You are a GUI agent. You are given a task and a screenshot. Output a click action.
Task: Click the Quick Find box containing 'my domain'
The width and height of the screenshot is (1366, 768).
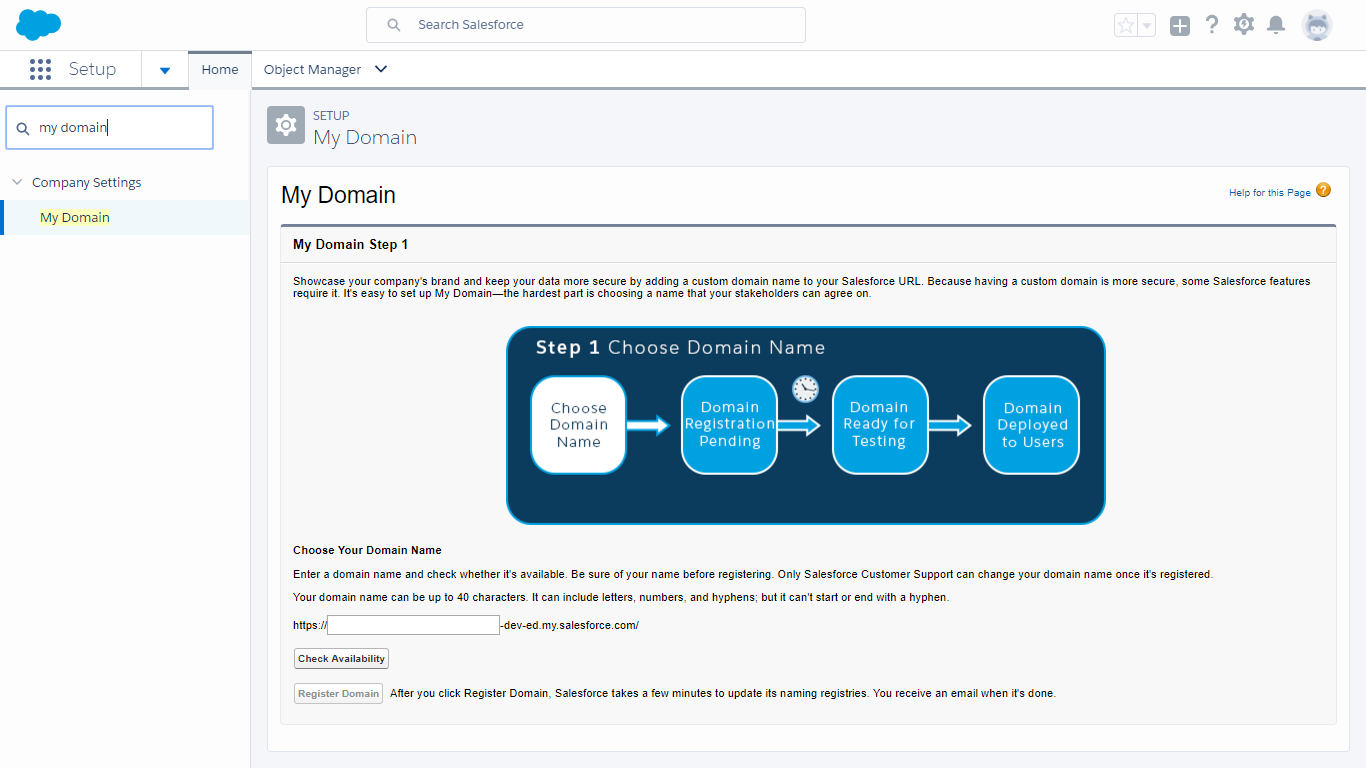(x=110, y=128)
